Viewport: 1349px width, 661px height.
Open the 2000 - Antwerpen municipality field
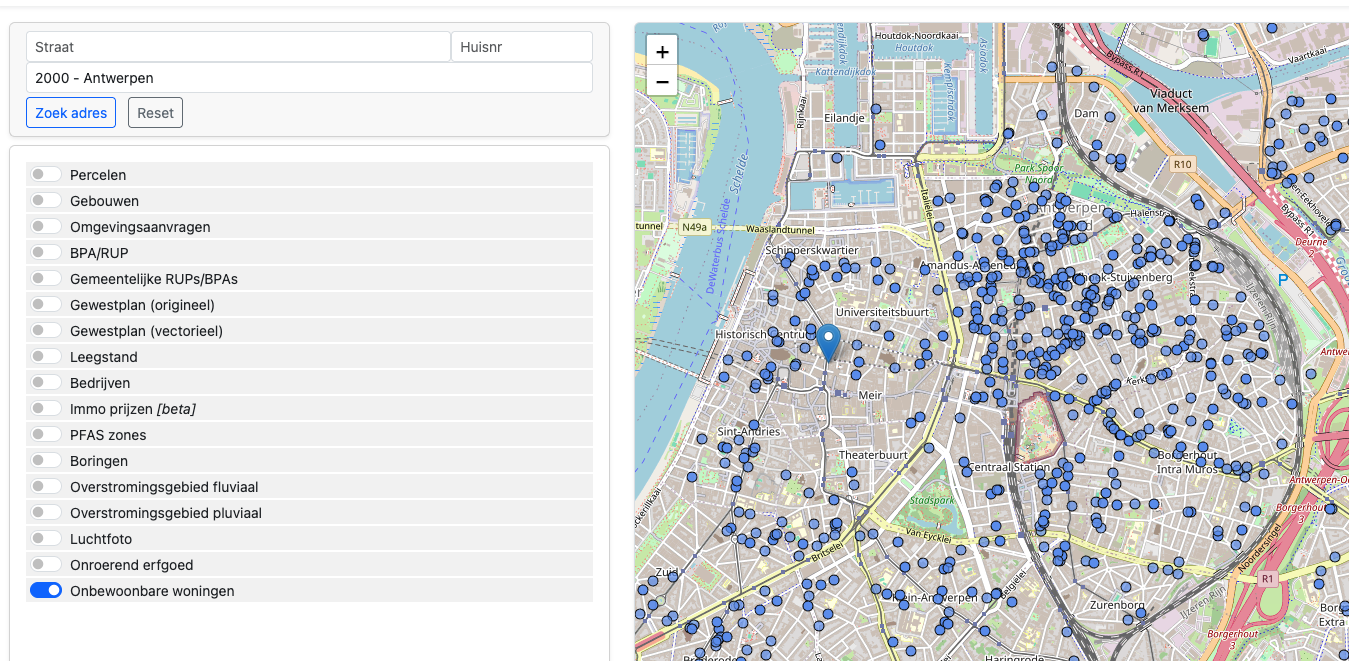309,78
